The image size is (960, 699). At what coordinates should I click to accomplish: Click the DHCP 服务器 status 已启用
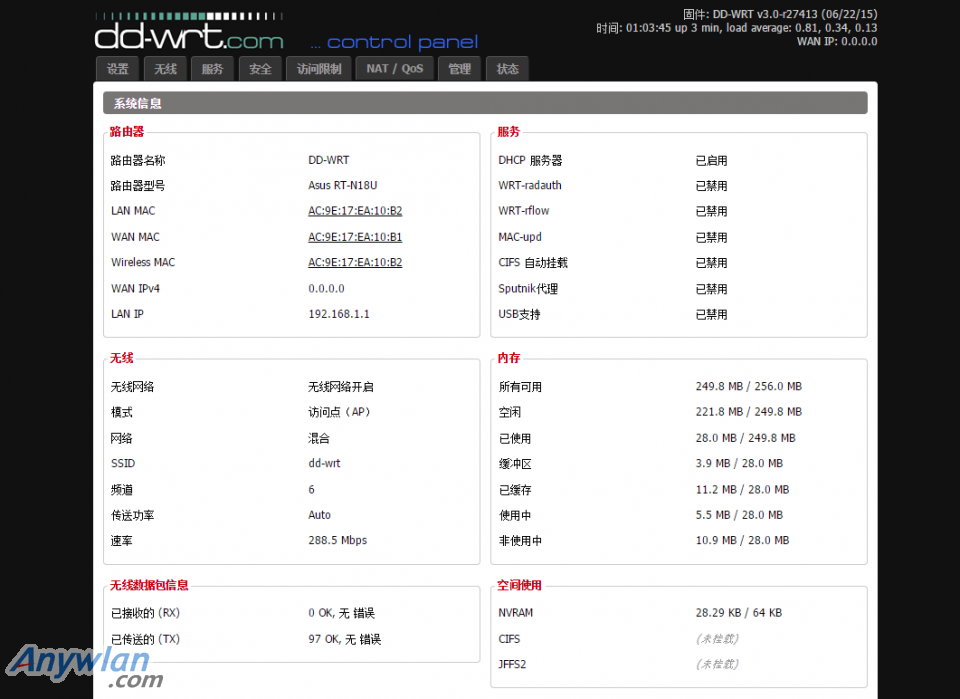pyautogui.click(x=711, y=160)
